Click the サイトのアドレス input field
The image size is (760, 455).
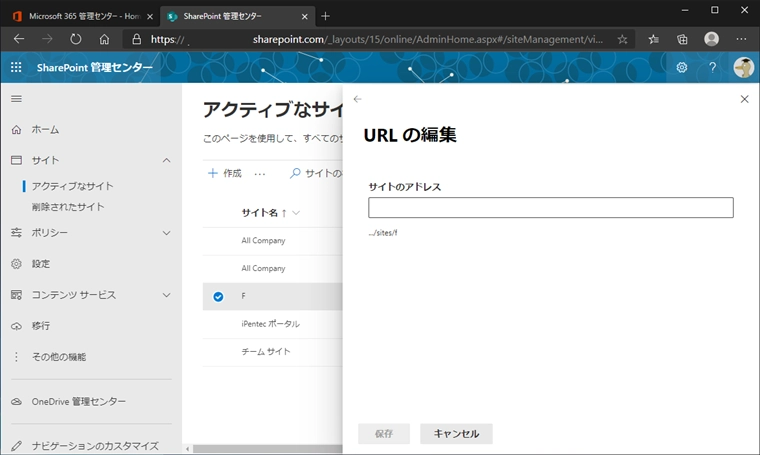click(551, 207)
